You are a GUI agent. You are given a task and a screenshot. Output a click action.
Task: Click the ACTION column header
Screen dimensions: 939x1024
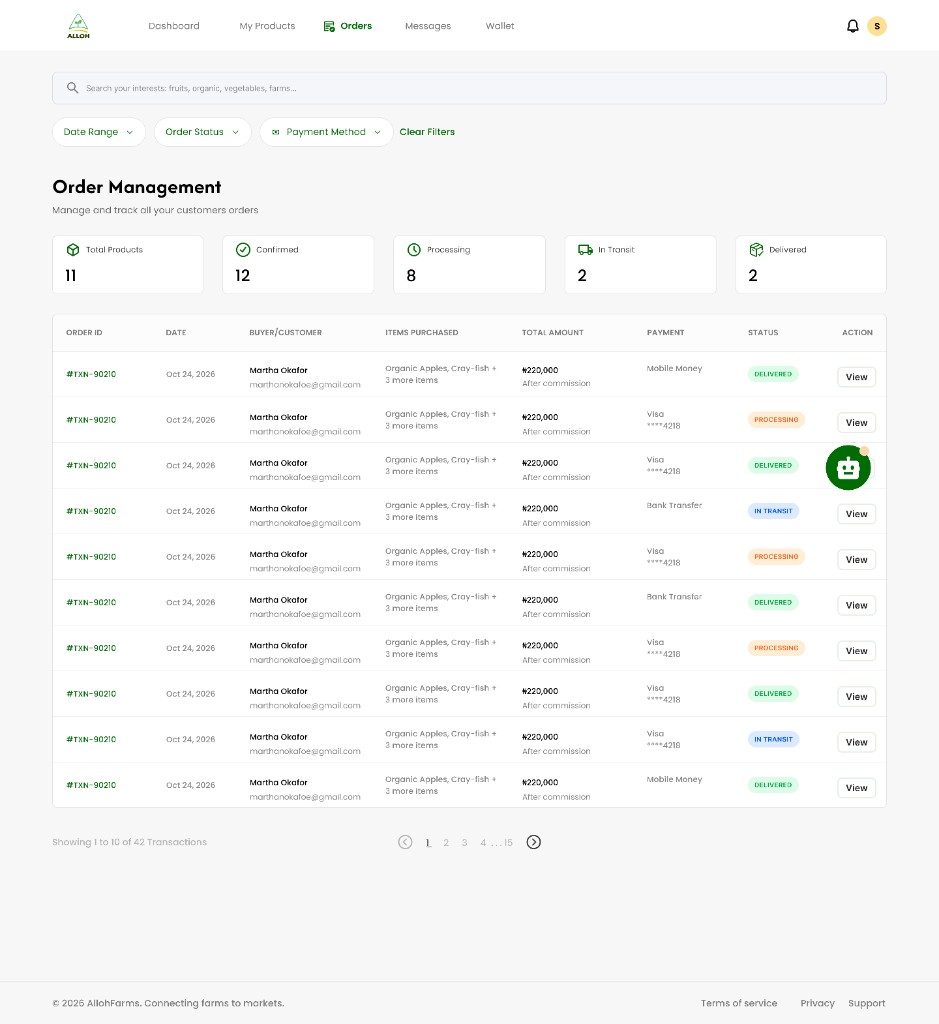tap(857, 332)
